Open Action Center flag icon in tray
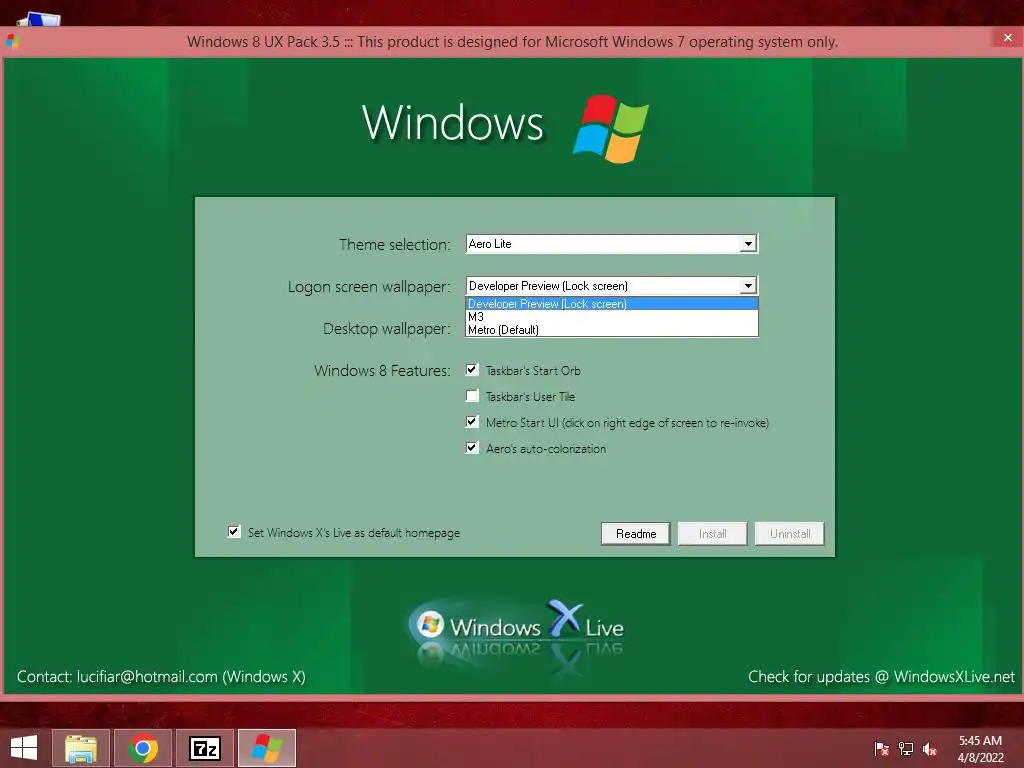The width and height of the screenshot is (1024, 768). click(882, 749)
